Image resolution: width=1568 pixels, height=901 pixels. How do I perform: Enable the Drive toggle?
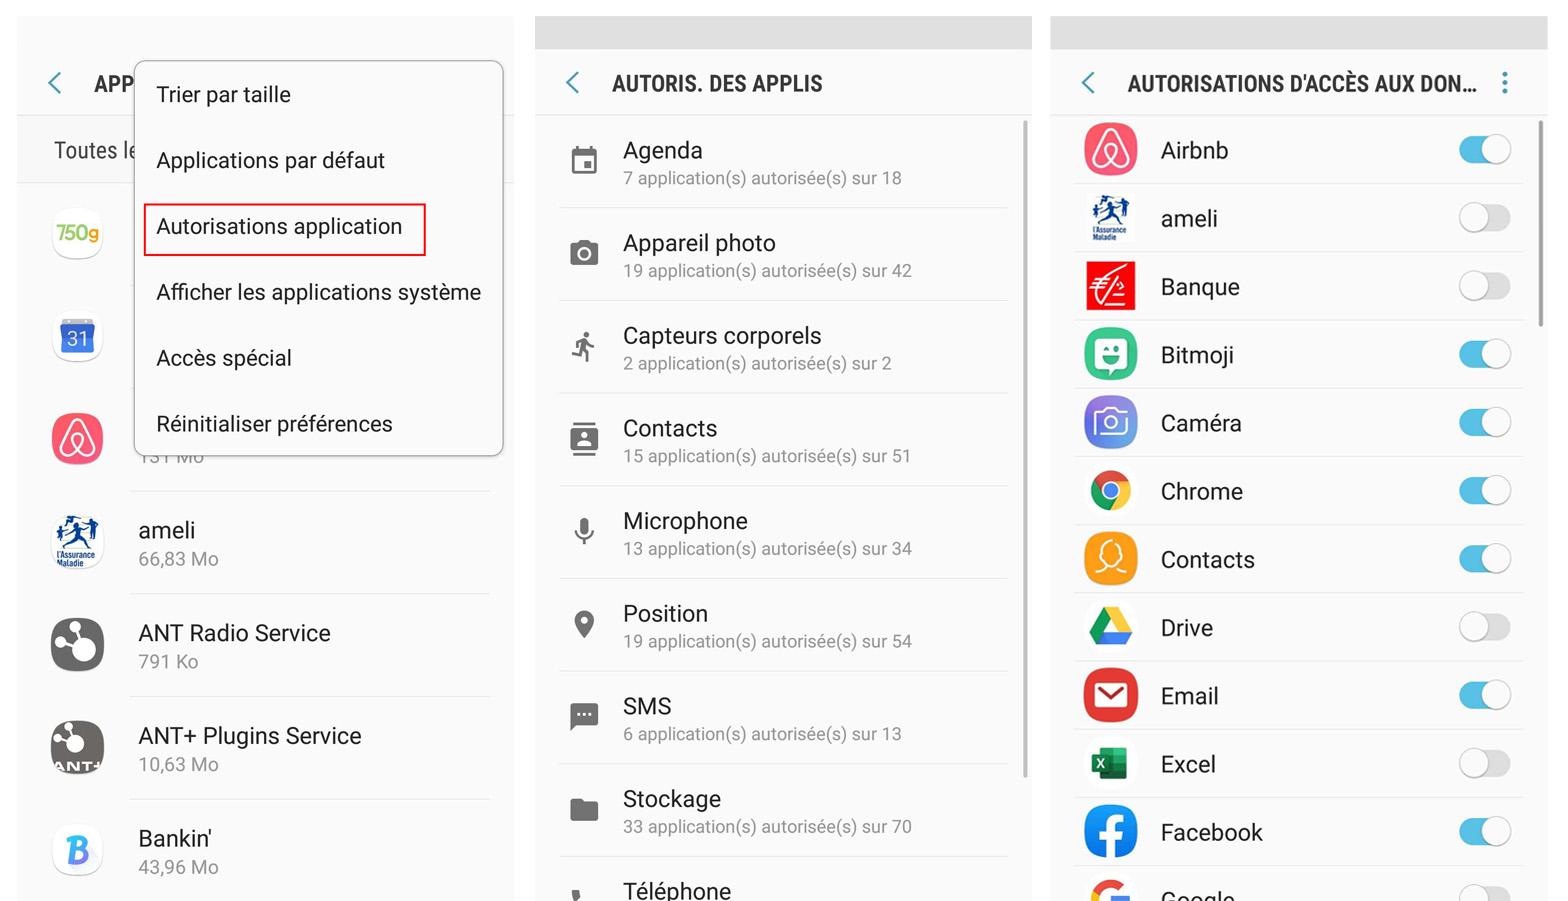pyautogui.click(x=1485, y=627)
